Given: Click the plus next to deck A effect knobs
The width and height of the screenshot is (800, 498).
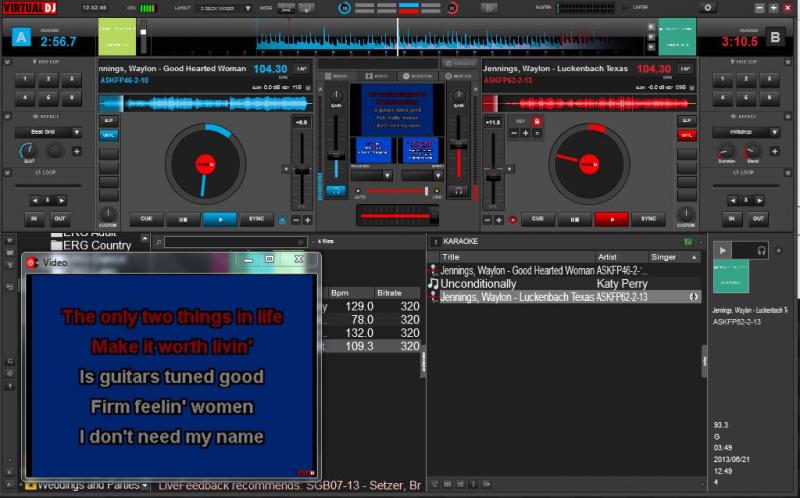Looking at the screenshot, I should pyautogui.click(x=77, y=151).
